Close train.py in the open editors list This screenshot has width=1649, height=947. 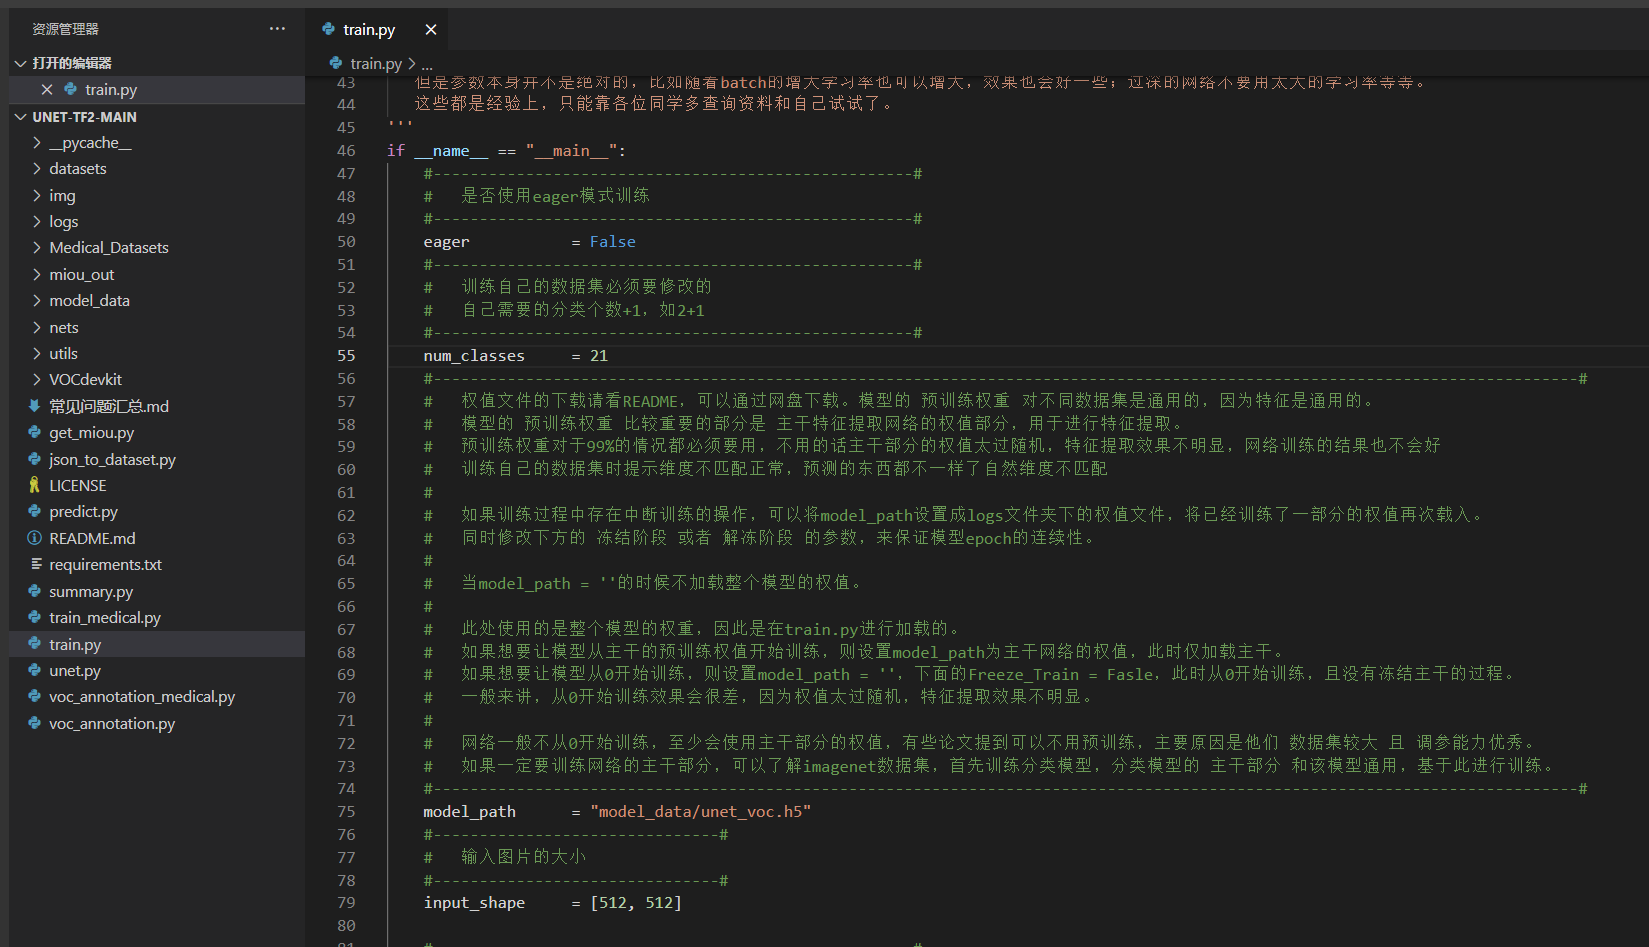pyautogui.click(x=46, y=89)
